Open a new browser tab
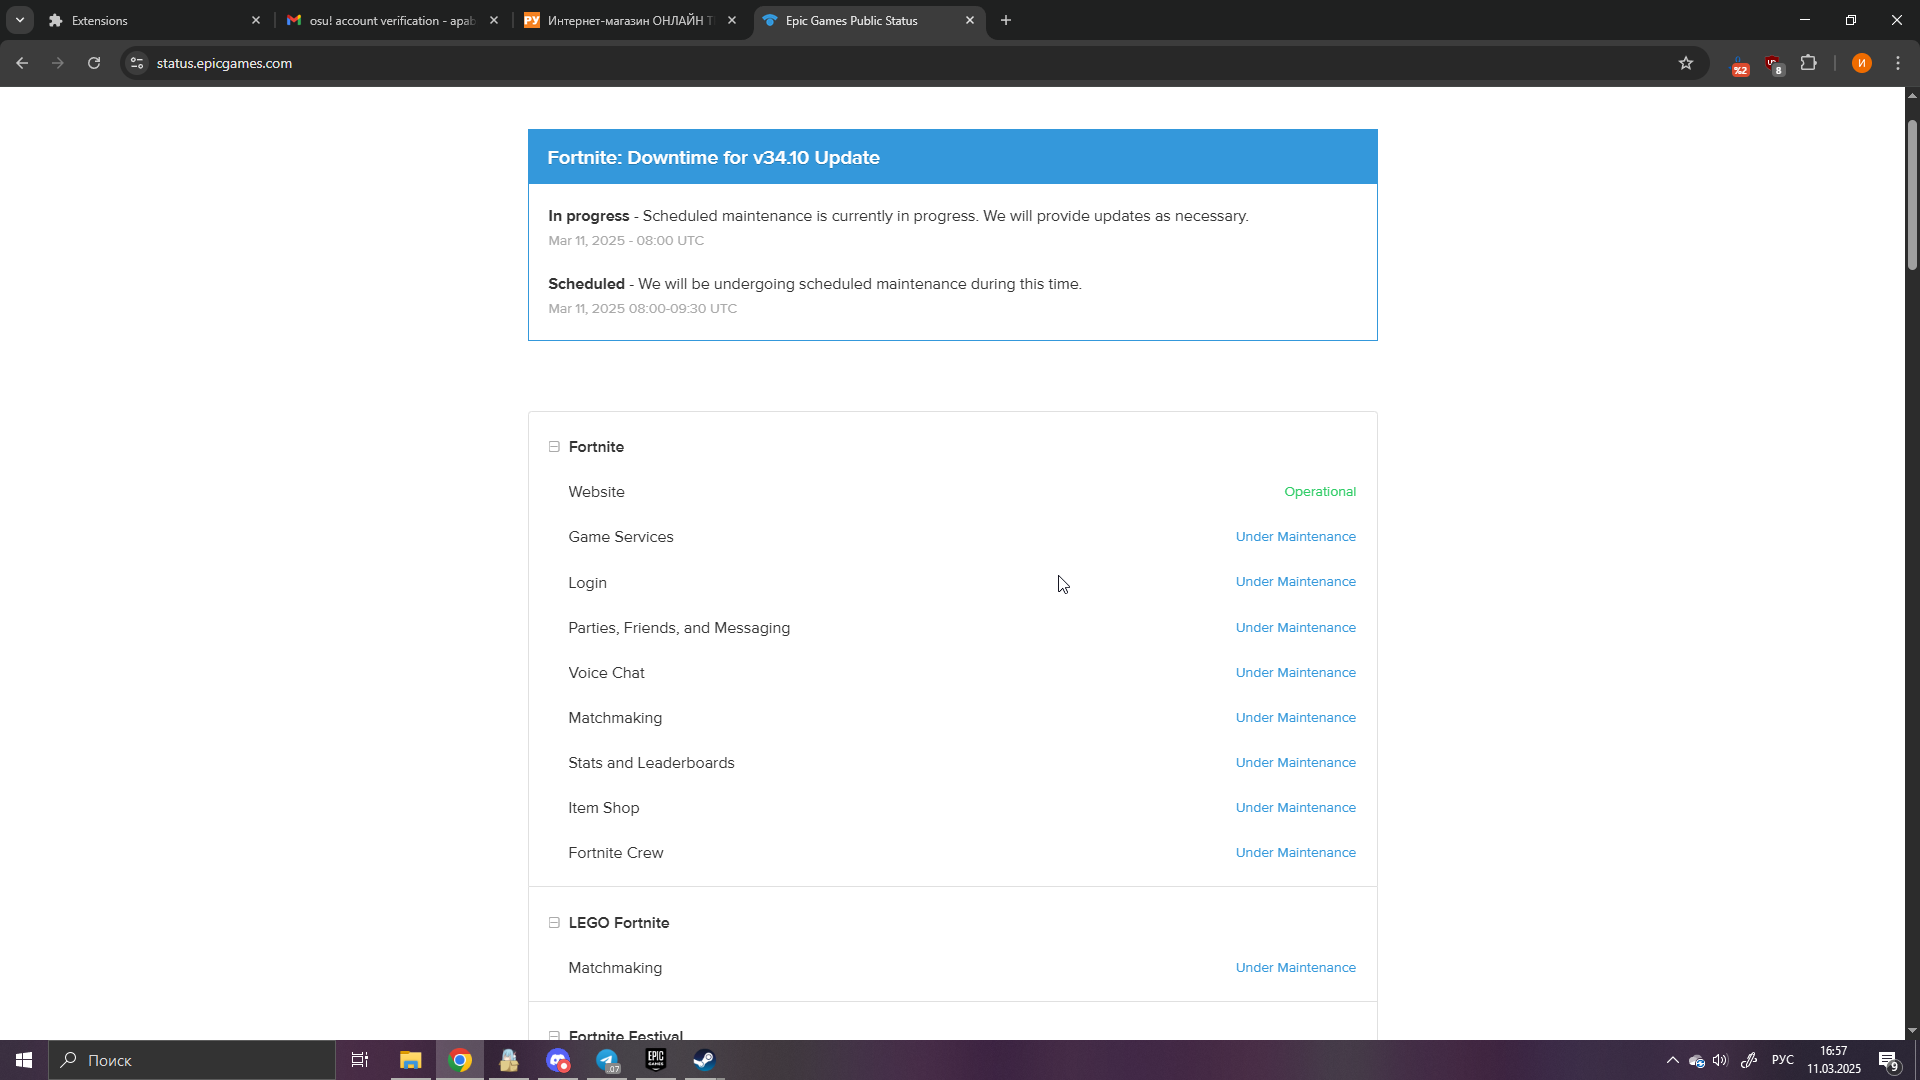 (x=1006, y=20)
